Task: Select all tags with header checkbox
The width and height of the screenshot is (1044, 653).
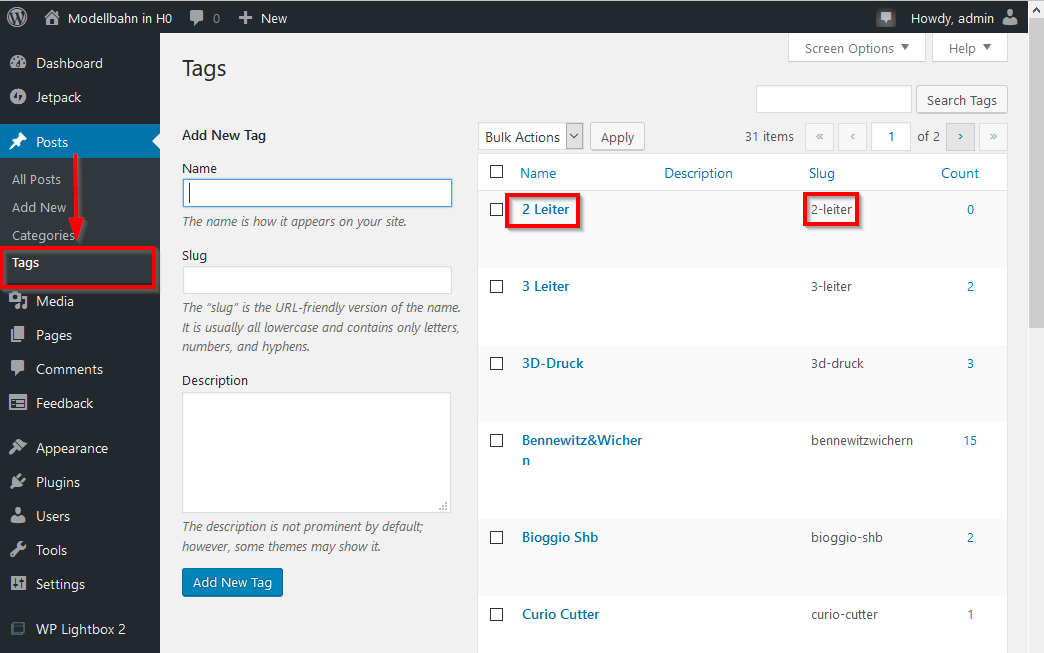Action: pos(496,172)
